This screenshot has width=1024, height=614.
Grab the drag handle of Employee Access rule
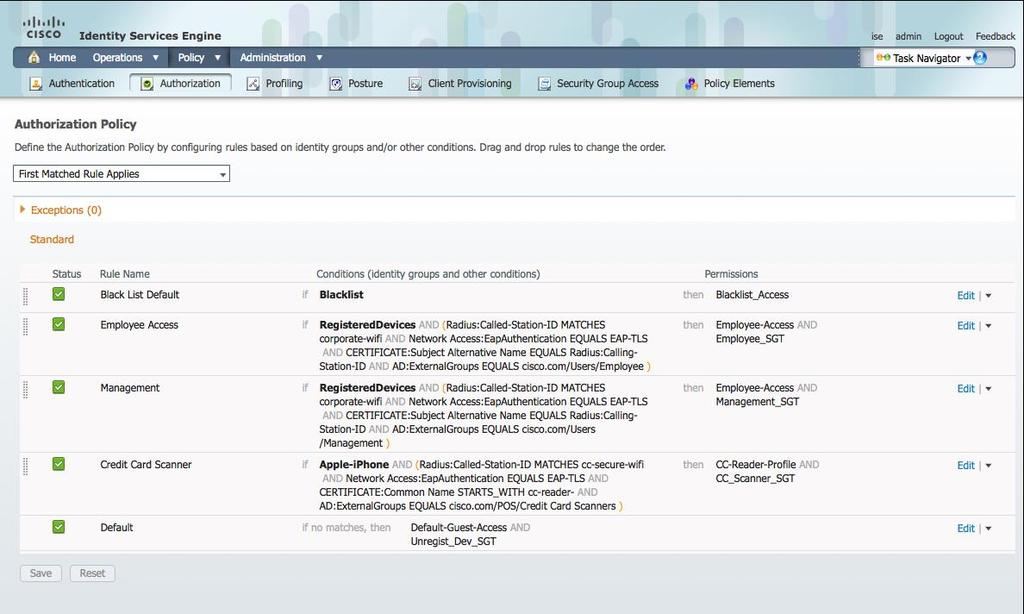pos(25,327)
